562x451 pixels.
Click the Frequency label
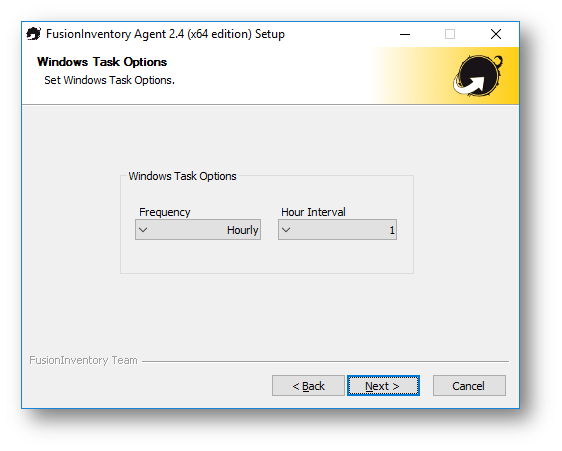[x=165, y=212]
